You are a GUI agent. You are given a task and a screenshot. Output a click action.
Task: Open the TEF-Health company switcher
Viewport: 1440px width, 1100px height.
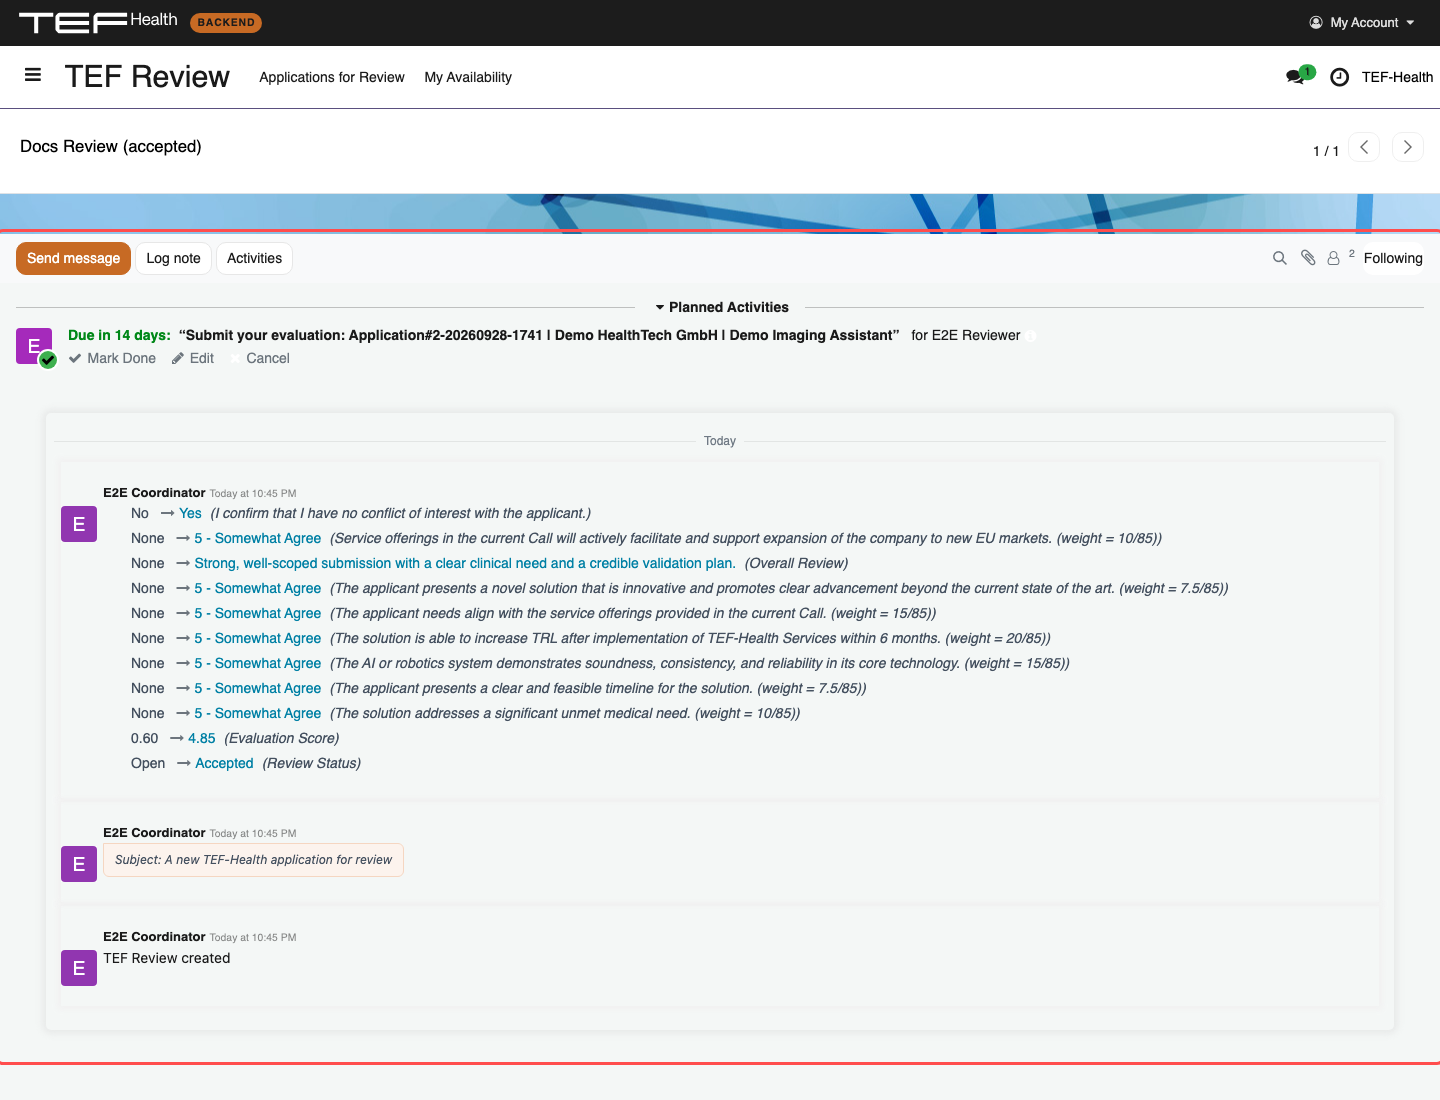pos(1397,77)
